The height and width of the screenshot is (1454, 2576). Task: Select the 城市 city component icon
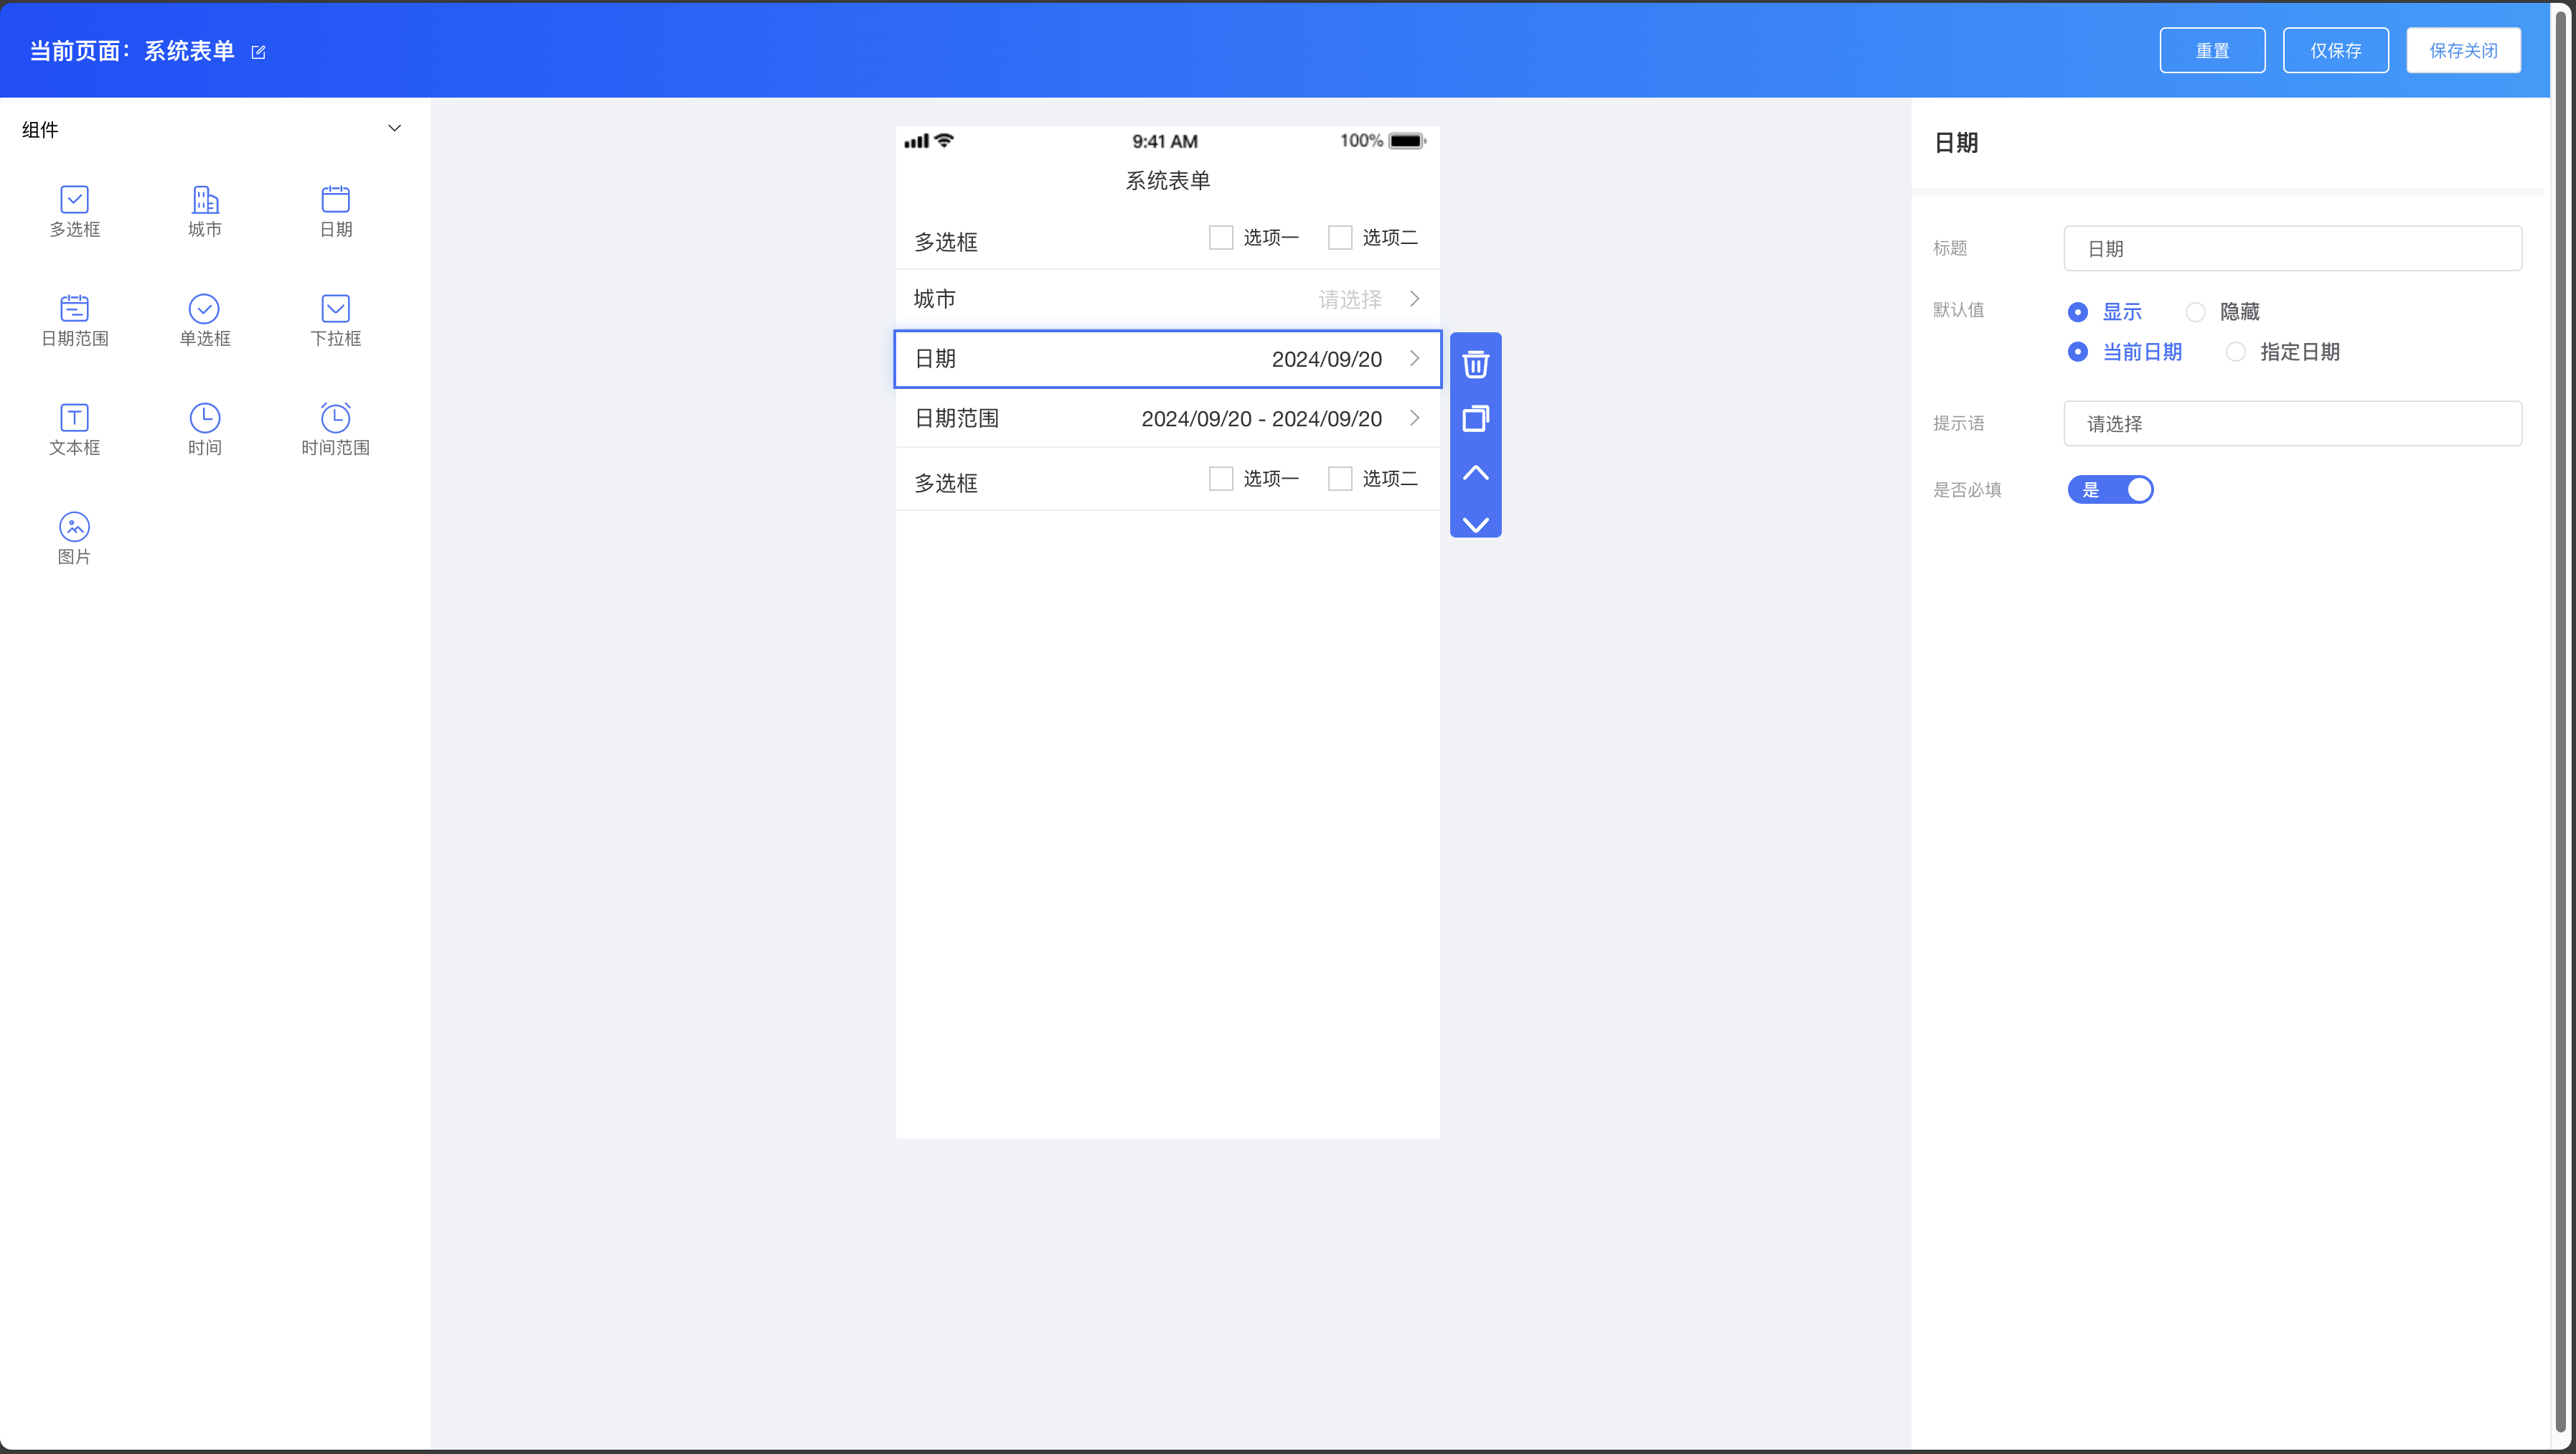pyautogui.click(x=205, y=199)
